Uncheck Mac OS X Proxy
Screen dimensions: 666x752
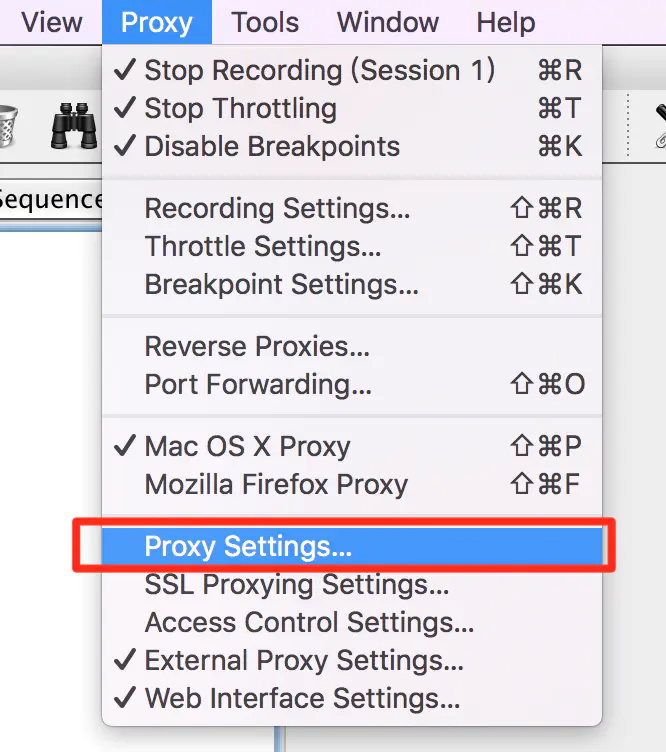[x=352, y=446]
